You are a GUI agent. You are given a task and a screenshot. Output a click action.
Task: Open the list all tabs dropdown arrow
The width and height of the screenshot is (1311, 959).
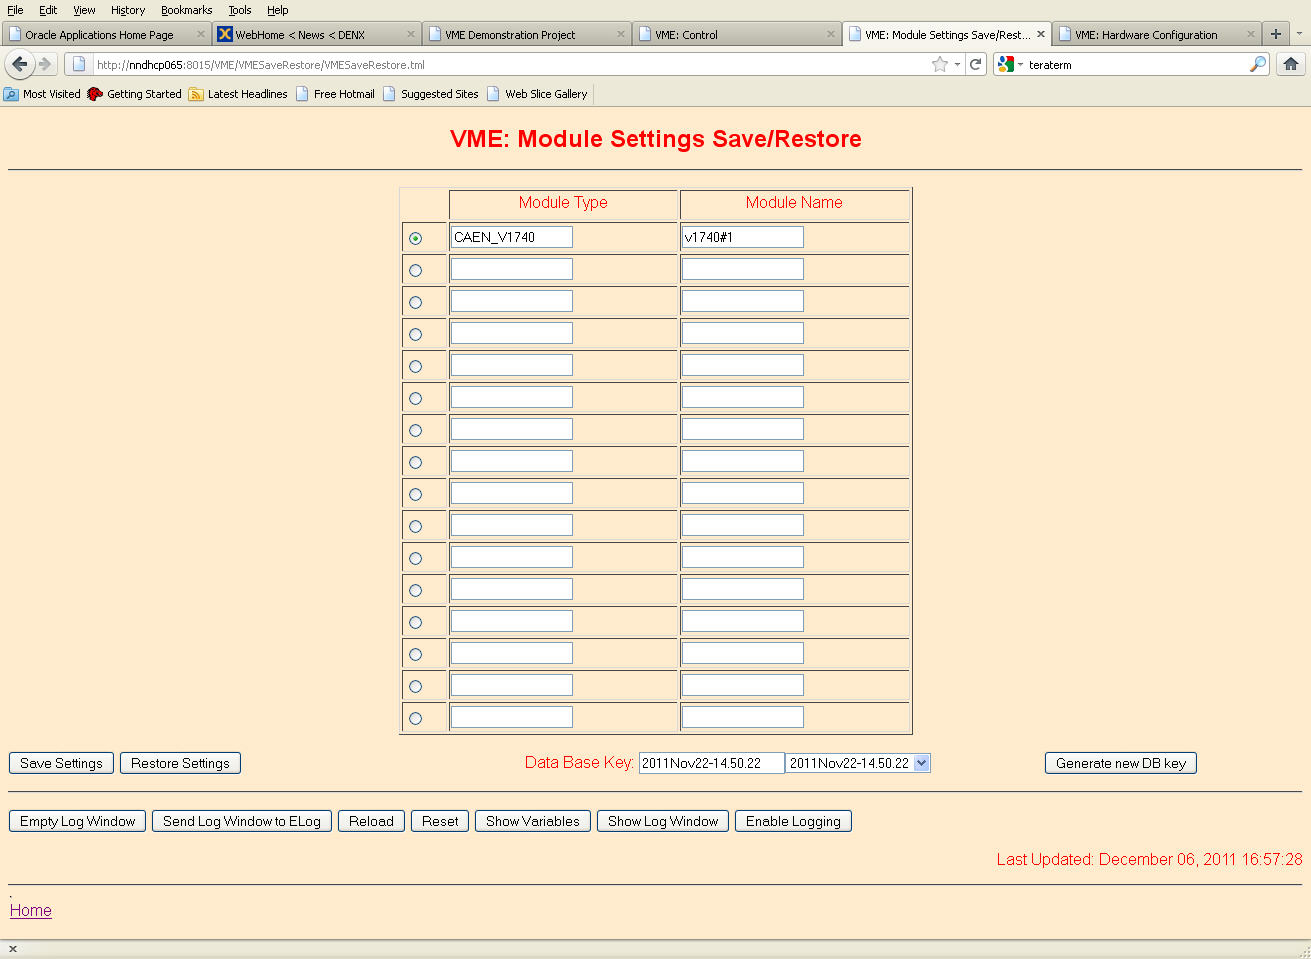point(1299,34)
